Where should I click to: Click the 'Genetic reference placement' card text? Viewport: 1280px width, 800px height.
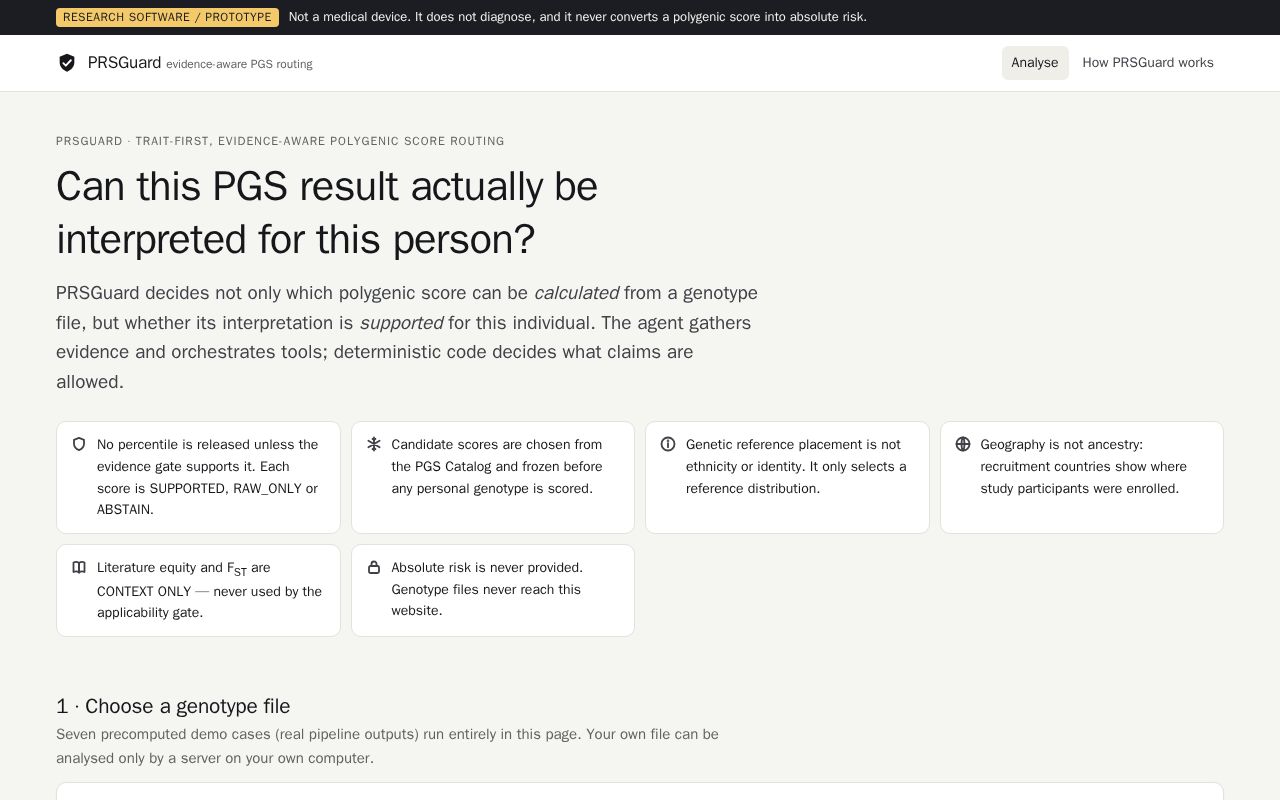pos(796,466)
